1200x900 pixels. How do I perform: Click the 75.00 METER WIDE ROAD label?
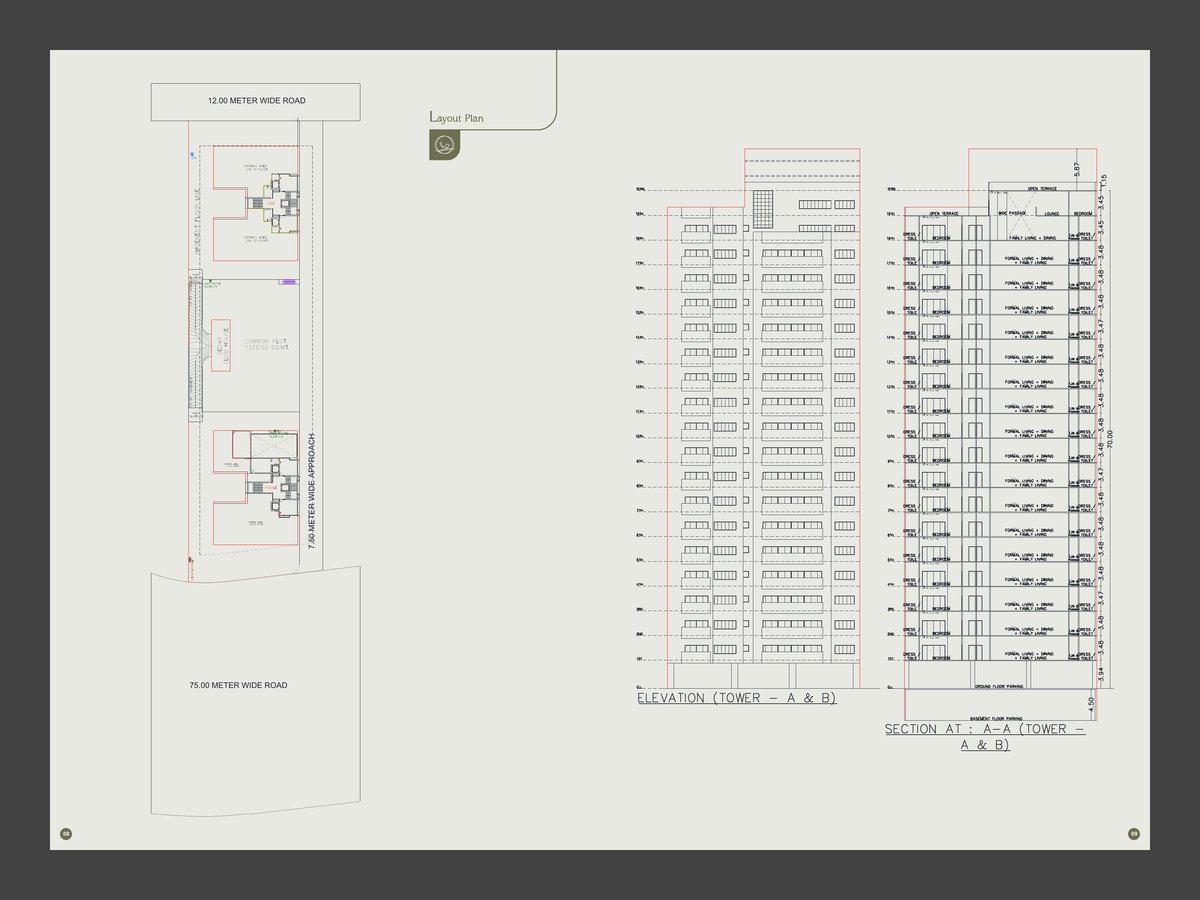[238, 685]
